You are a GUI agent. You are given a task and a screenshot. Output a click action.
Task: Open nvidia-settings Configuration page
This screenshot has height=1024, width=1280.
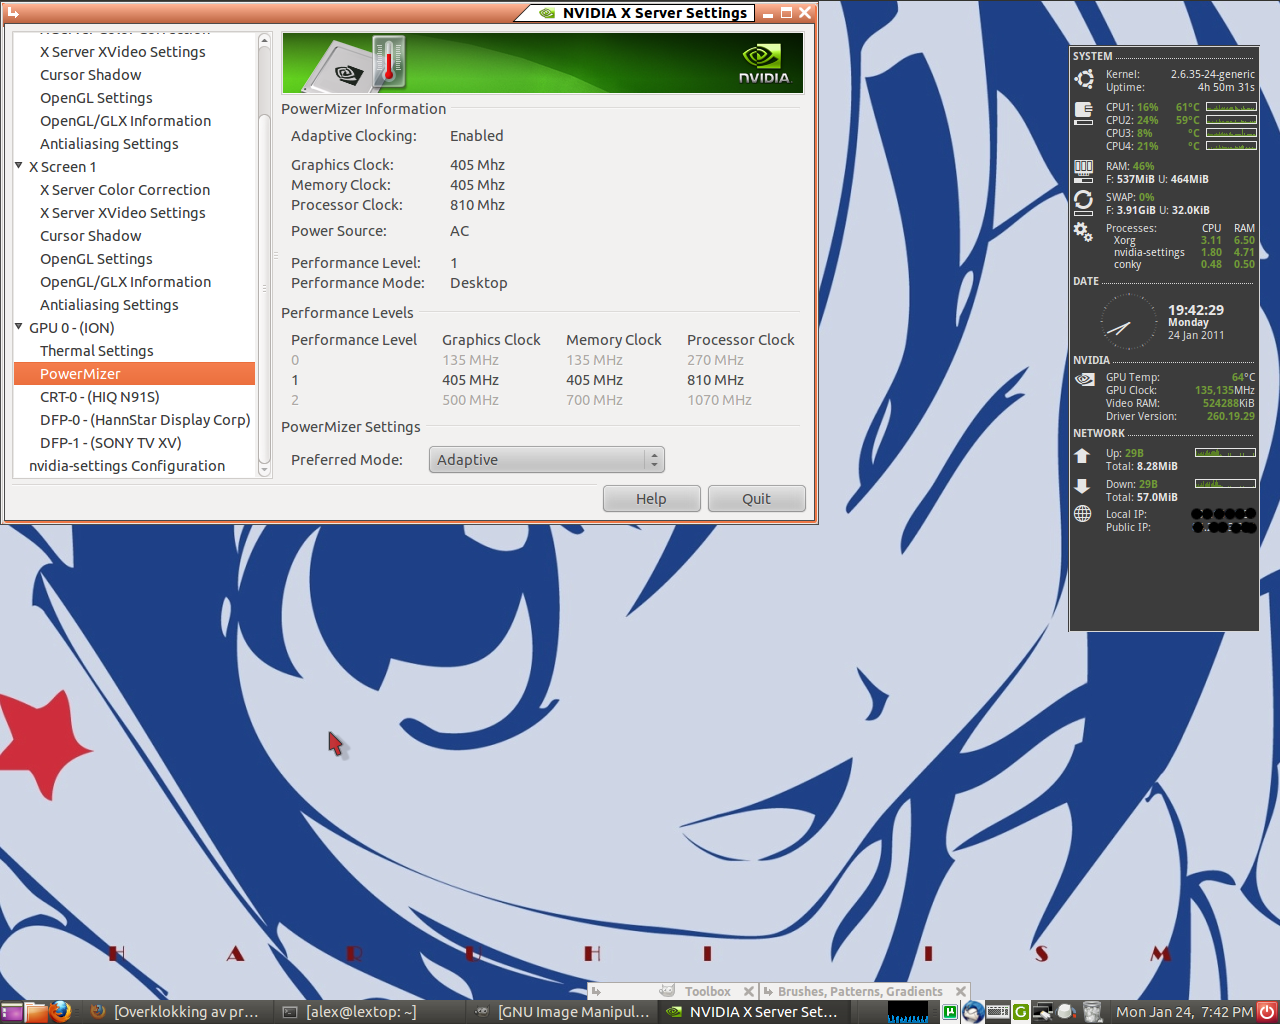[127, 466]
